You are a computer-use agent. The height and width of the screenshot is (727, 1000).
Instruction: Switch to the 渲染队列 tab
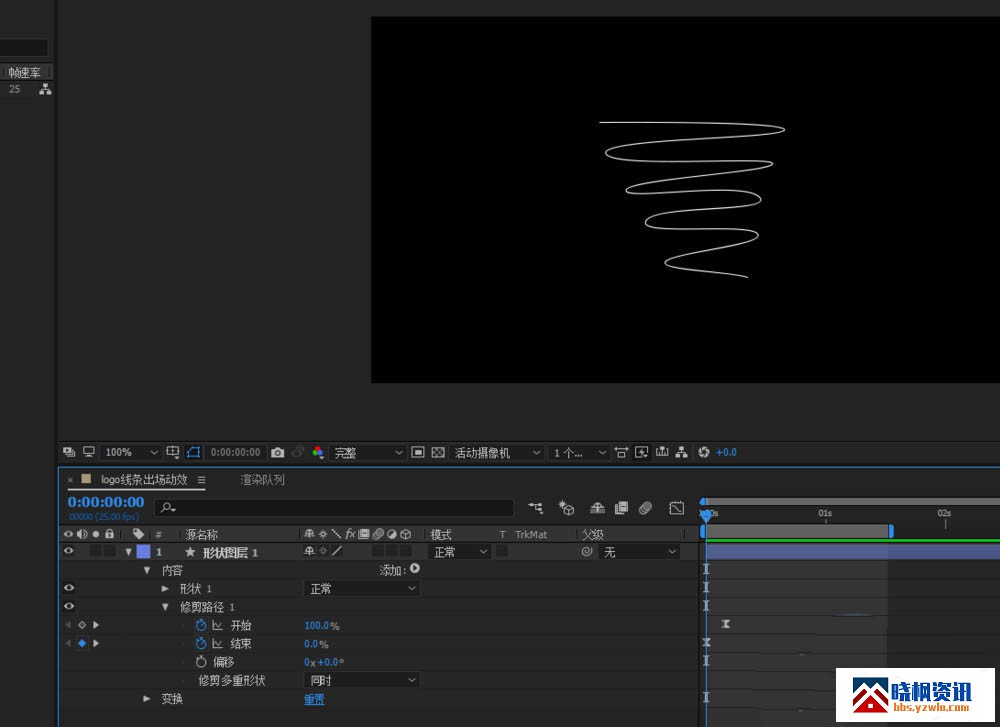(262, 480)
